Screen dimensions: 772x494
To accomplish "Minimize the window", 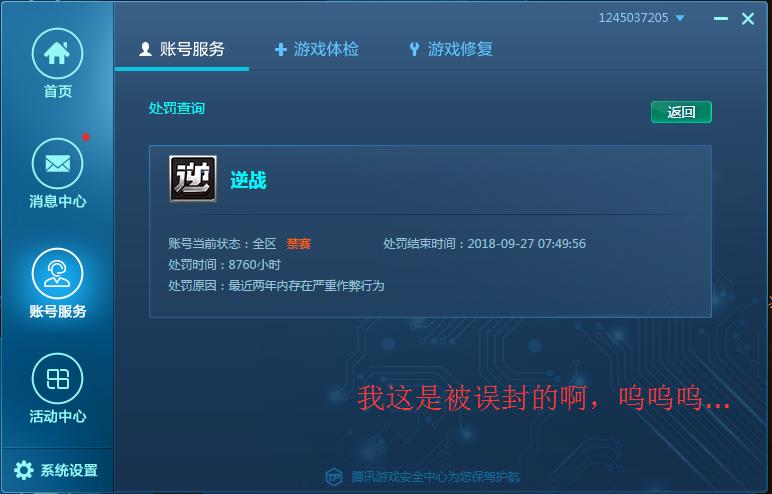I will point(721,19).
